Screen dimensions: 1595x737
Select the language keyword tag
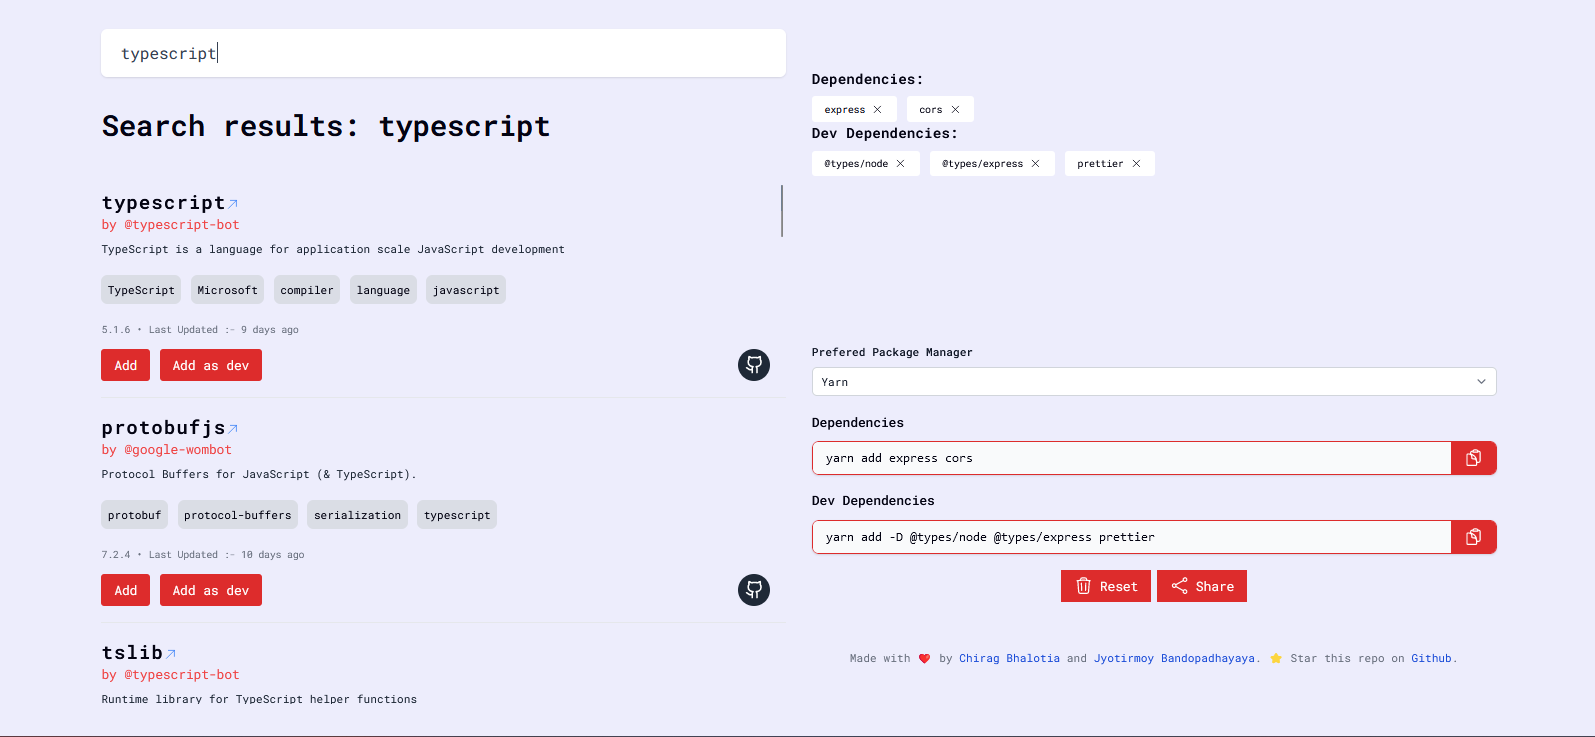383,290
